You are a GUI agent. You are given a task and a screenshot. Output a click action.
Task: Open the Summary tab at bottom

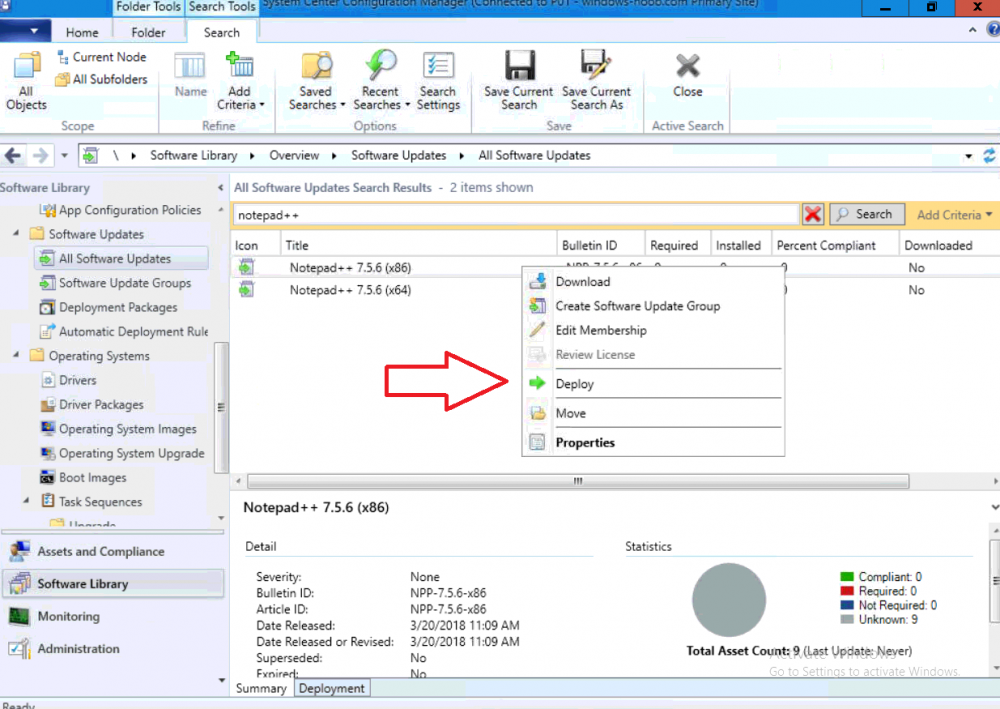coord(261,689)
